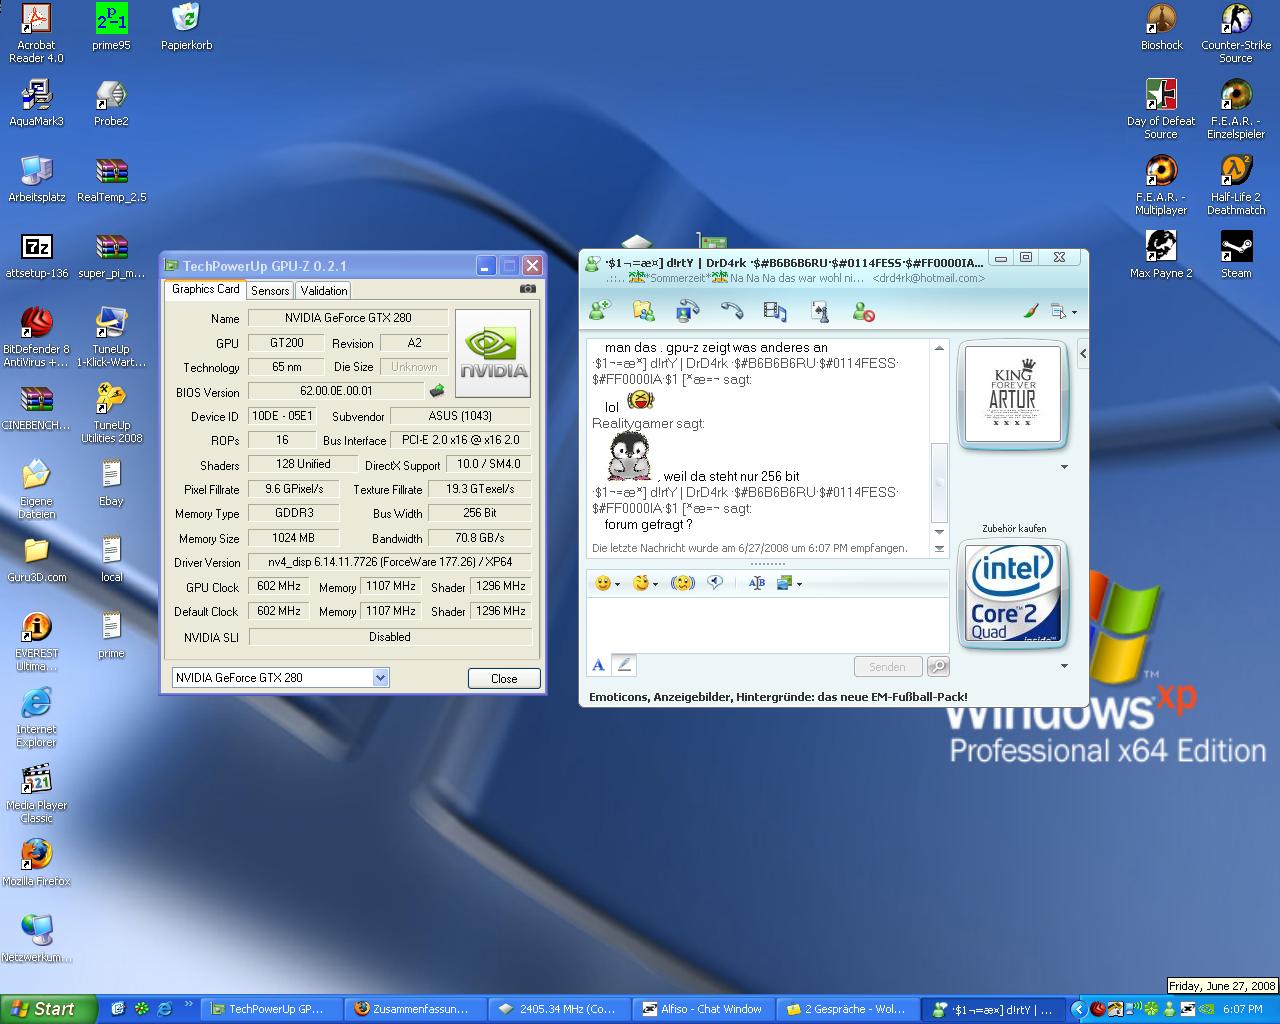This screenshot has width=1280, height=1024.
Task: Open the games and activities card icon
Action: tap(820, 311)
